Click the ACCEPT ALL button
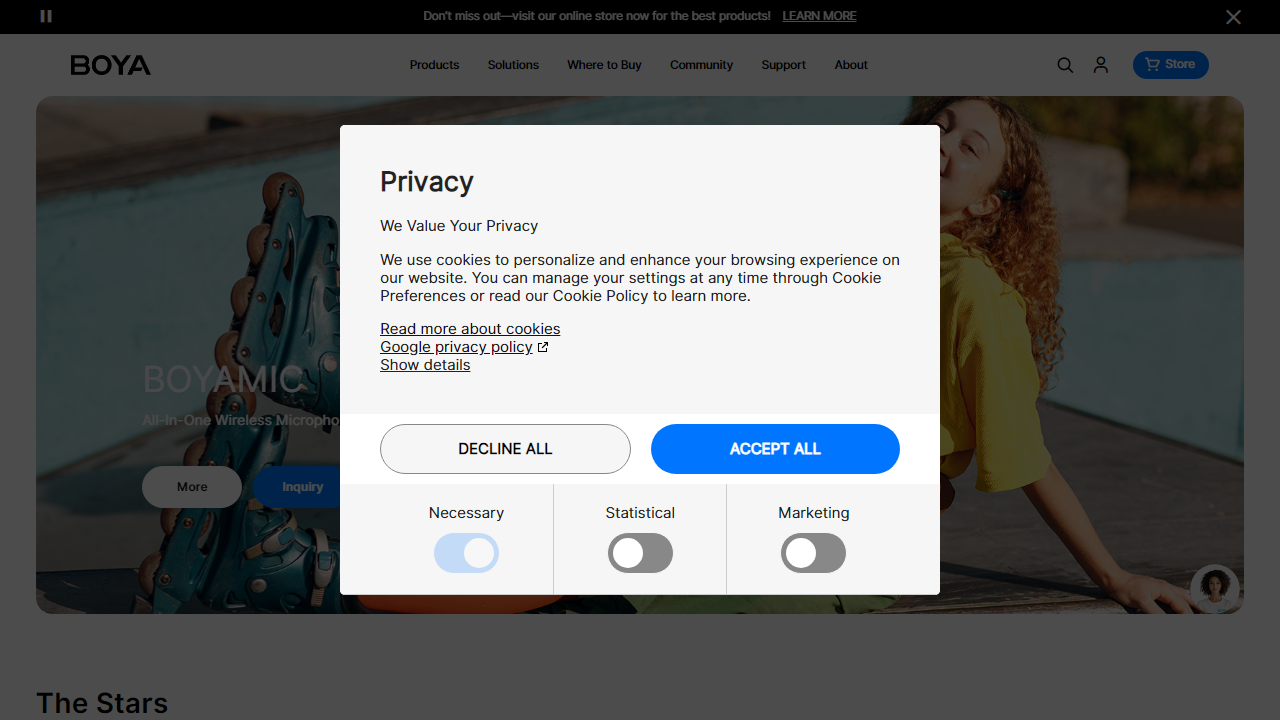This screenshot has height=720, width=1280. [775, 449]
